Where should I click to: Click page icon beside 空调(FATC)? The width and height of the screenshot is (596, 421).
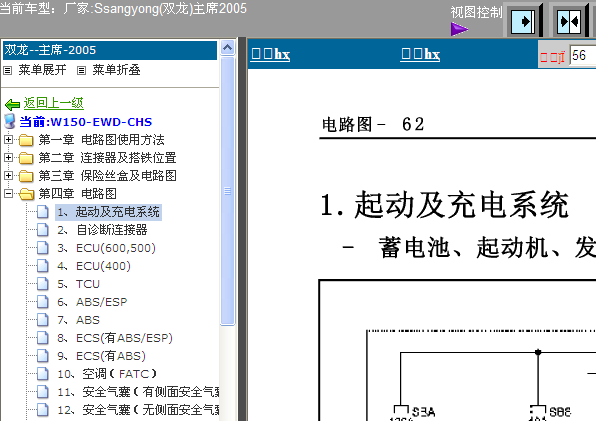click(x=43, y=374)
